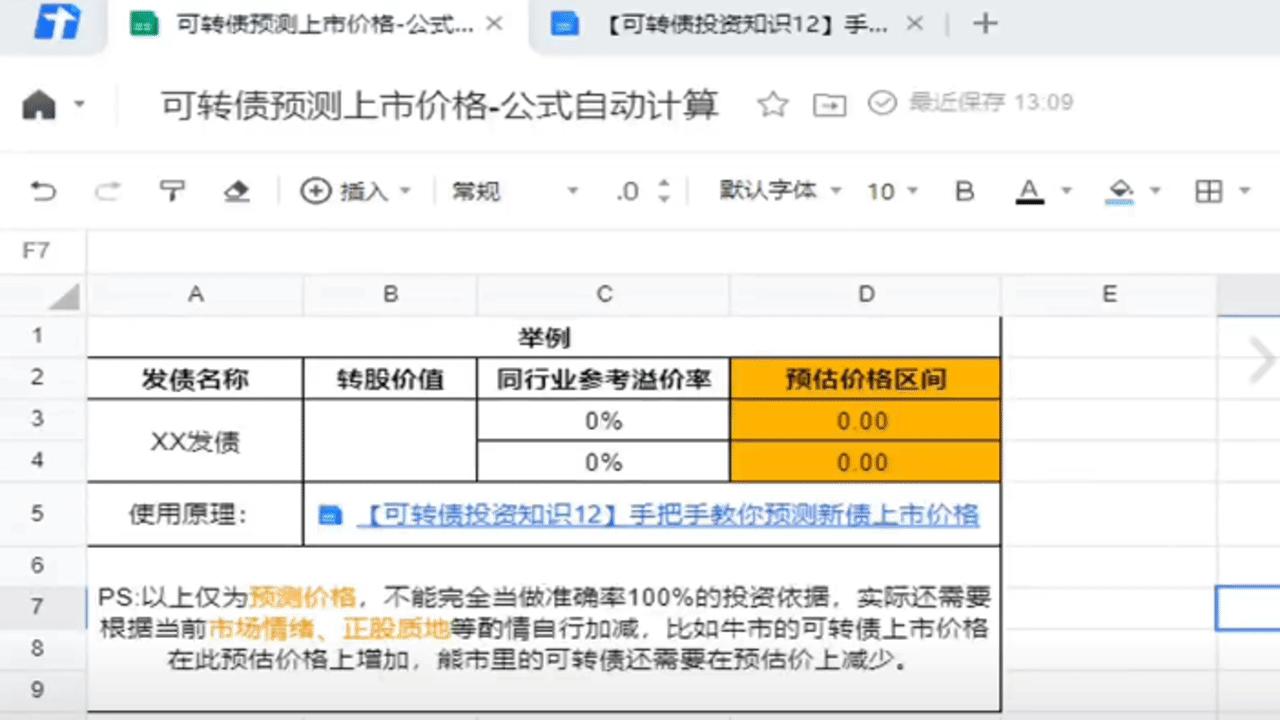Click the F7 cell name box
1280x720 pixels.
(40, 250)
